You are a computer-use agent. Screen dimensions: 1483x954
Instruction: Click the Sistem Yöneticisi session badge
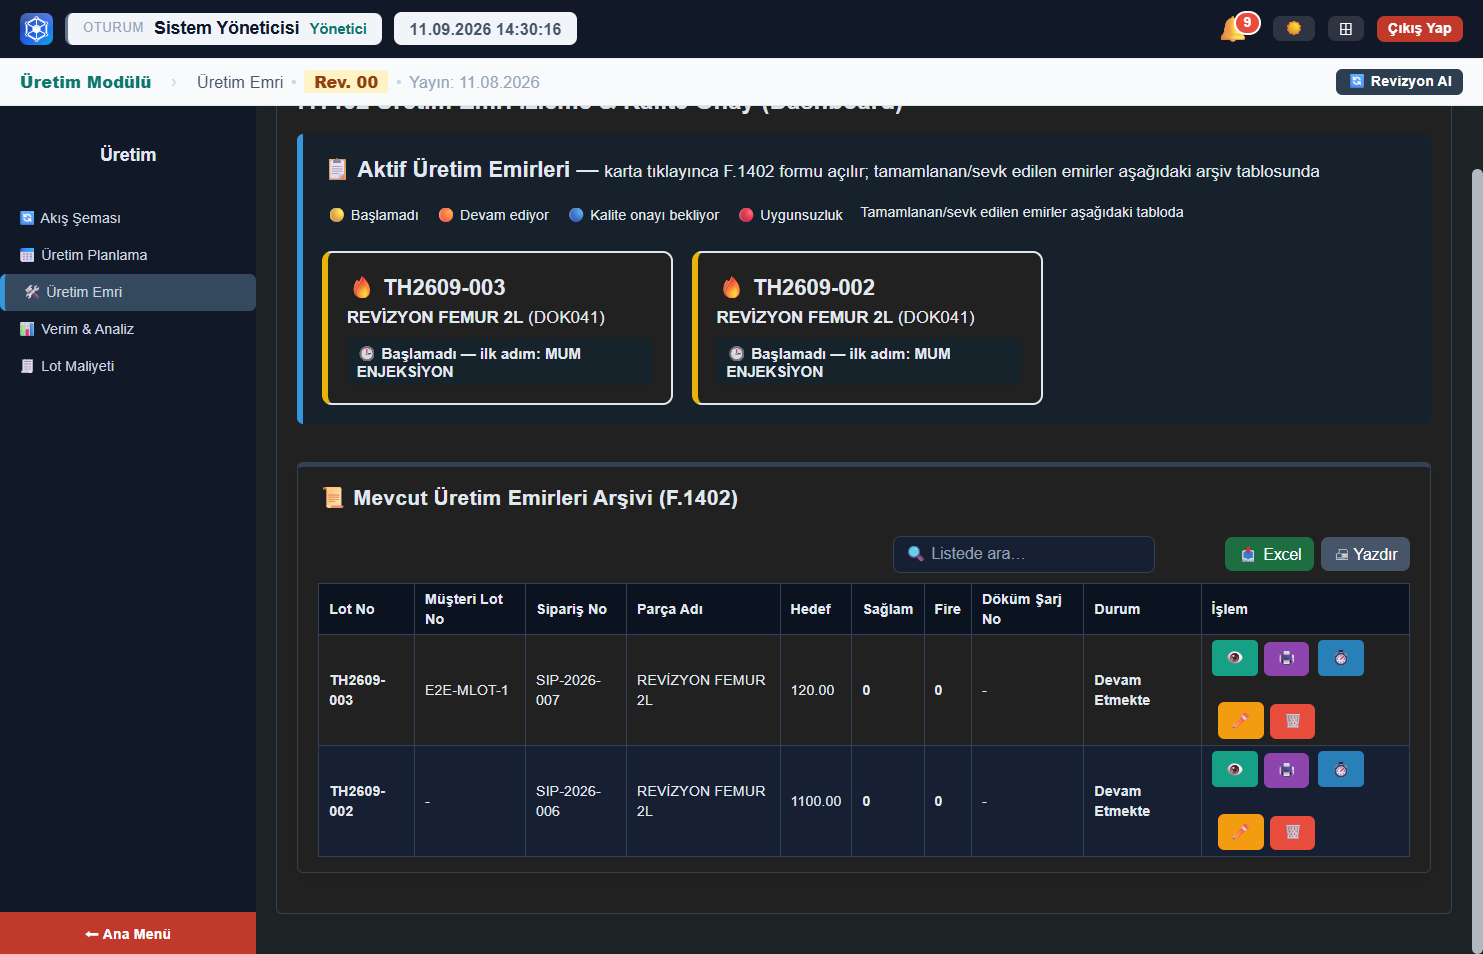pyautogui.click(x=224, y=28)
